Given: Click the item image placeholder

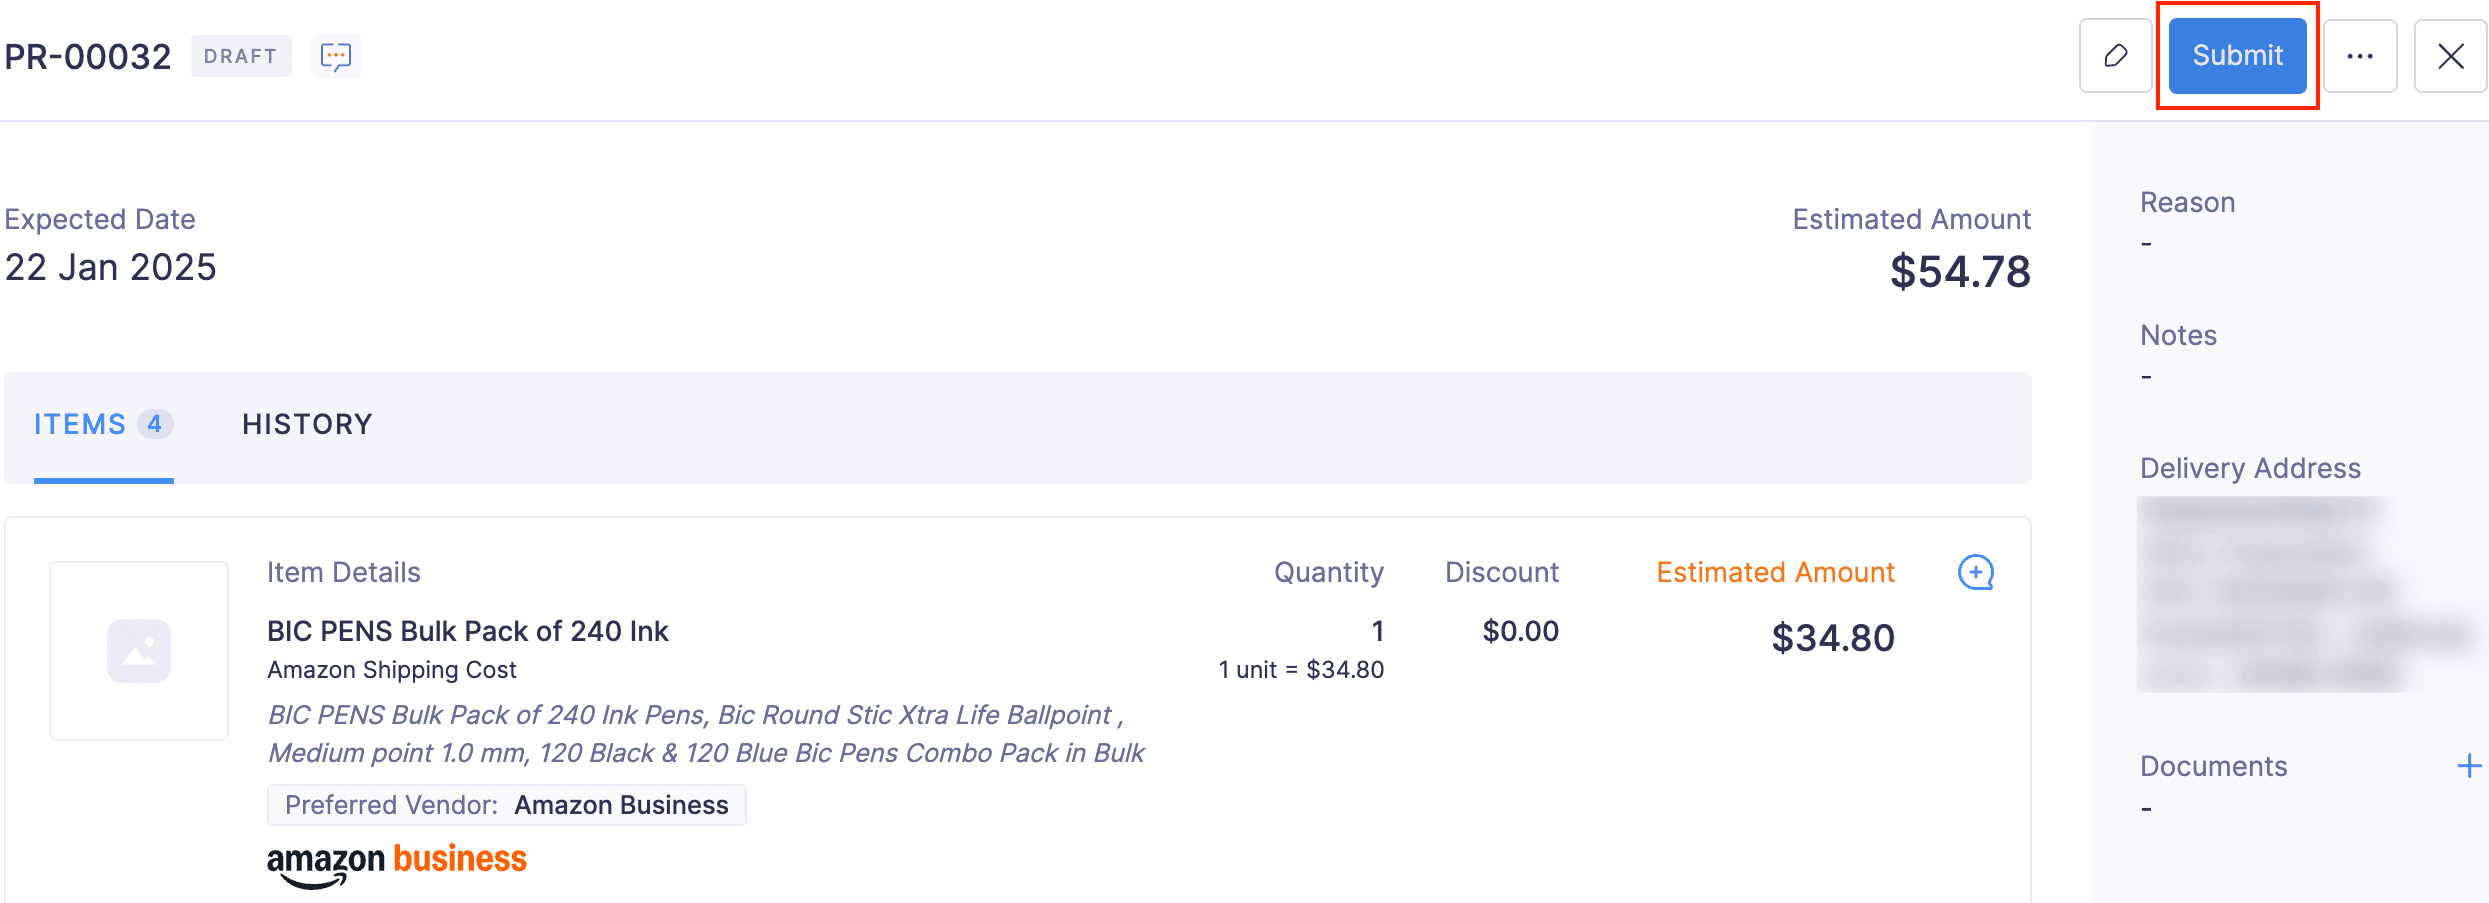Looking at the screenshot, I should tap(138, 650).
